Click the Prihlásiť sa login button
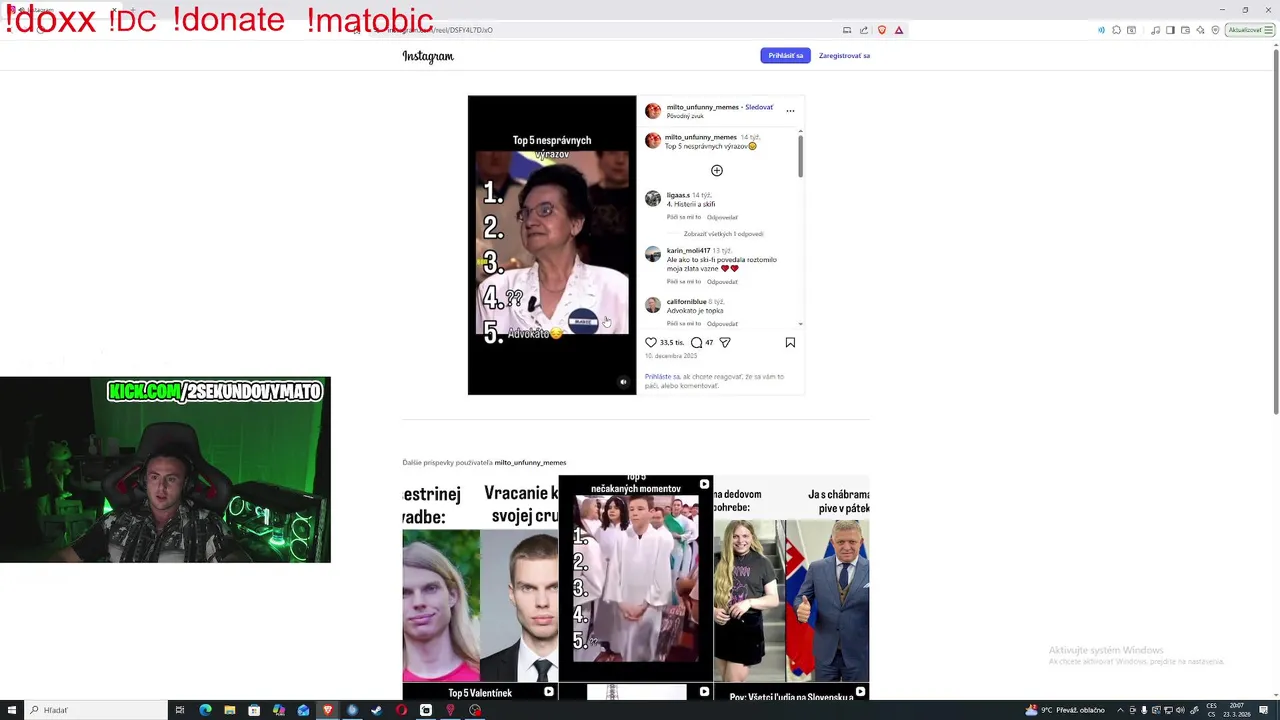 tap(785, 56)
